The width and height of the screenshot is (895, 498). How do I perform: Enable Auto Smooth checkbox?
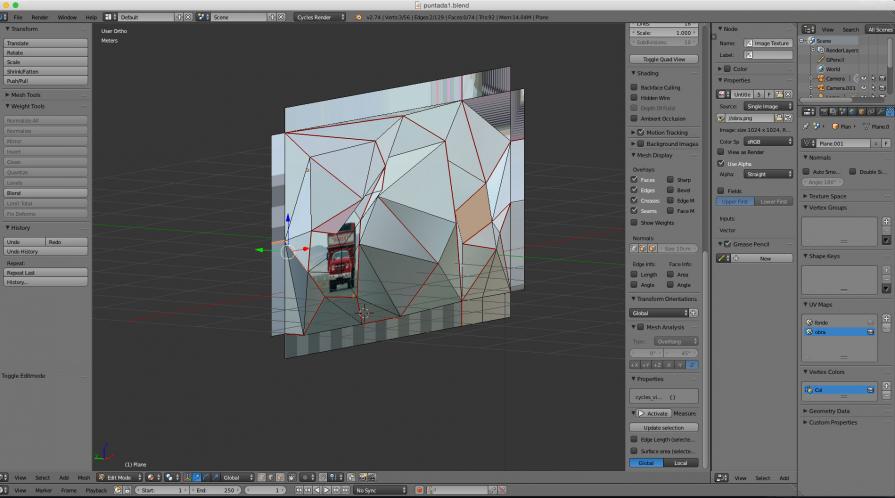click(x=806, y=171)
